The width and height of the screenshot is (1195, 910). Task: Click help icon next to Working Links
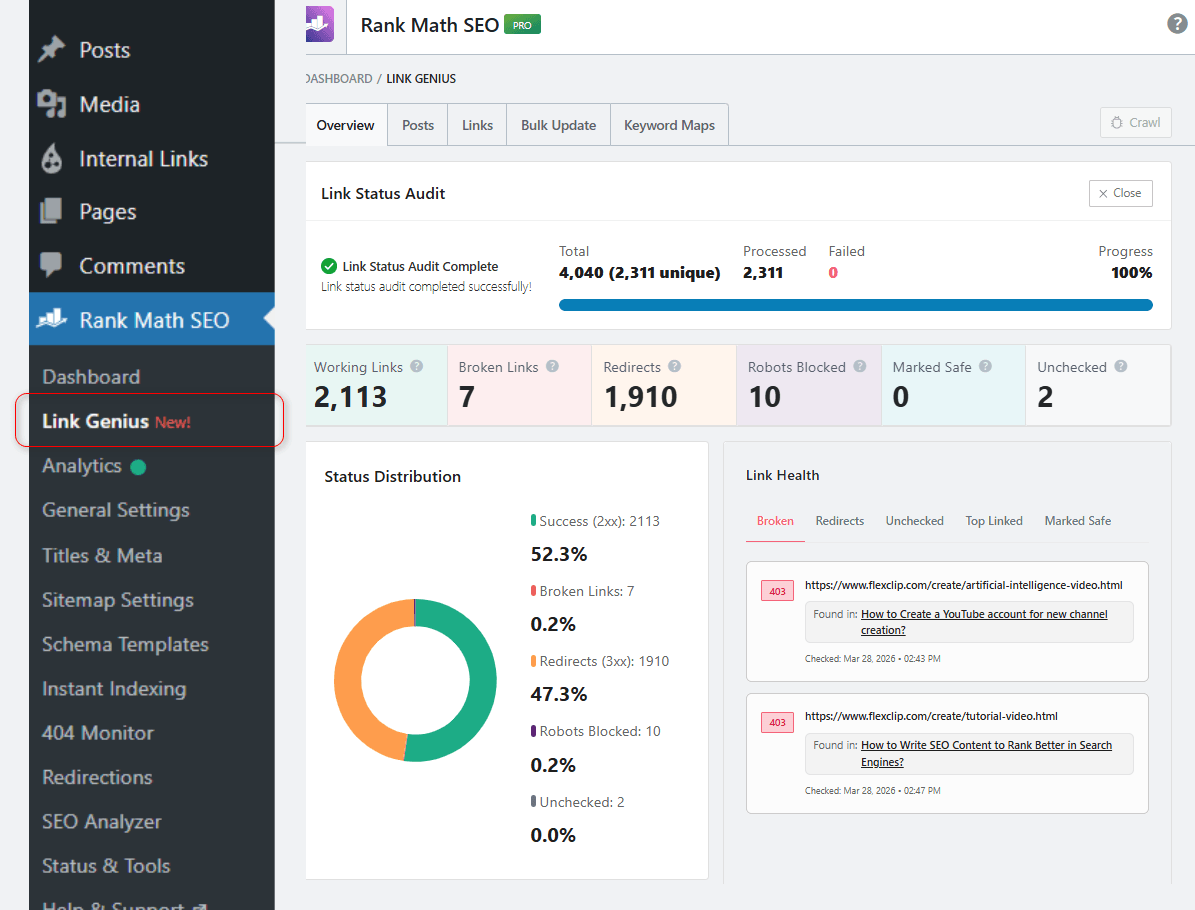click(417, 366)
